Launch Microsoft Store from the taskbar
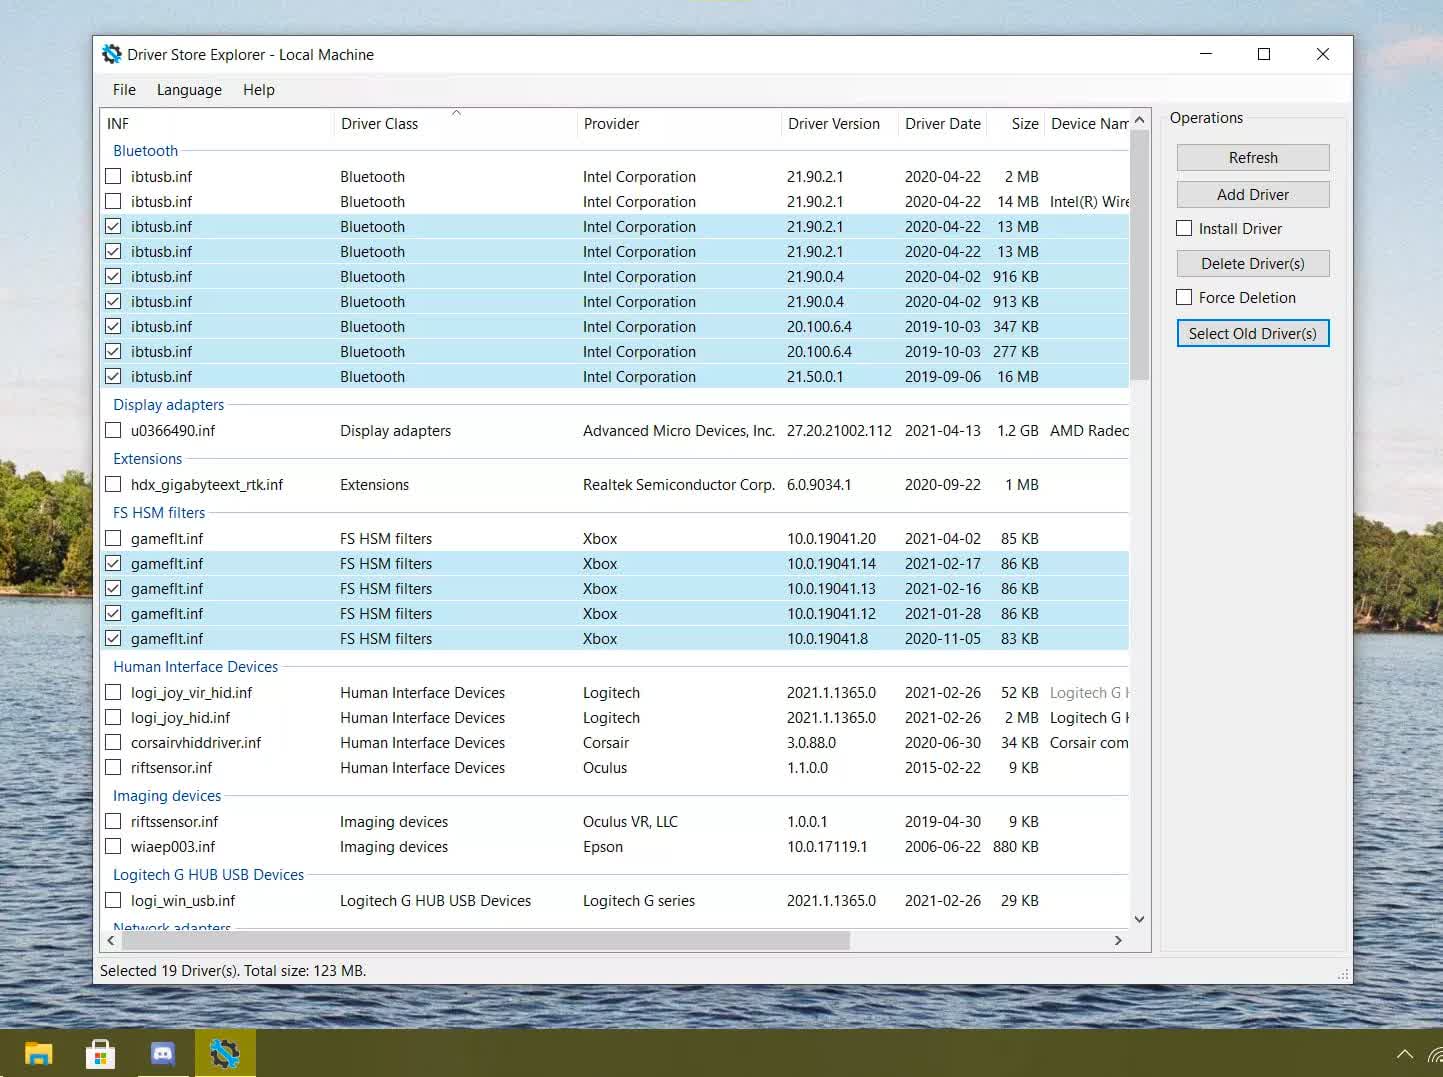This screenshot has width=1443, height=1077. pyautogui.click(x=100, y=1053)
